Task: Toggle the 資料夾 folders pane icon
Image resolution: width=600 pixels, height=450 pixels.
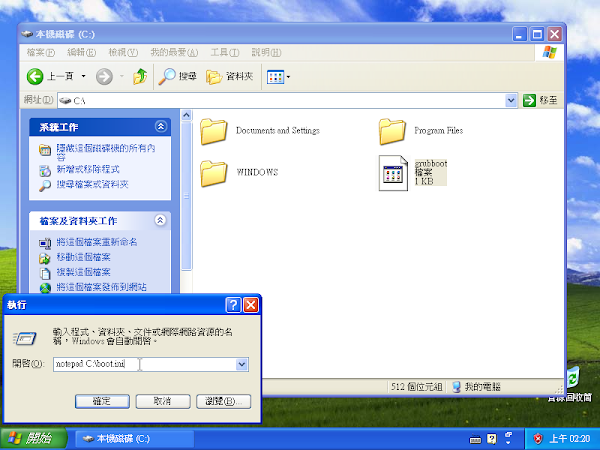Action: [214, 77]
